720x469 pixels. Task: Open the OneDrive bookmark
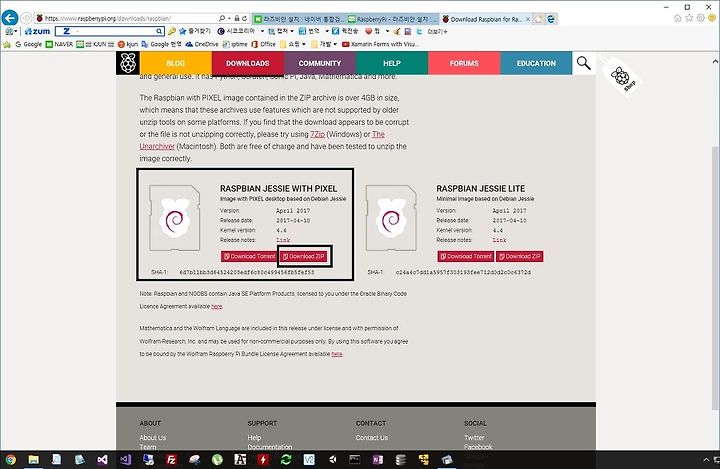point(202,44)
